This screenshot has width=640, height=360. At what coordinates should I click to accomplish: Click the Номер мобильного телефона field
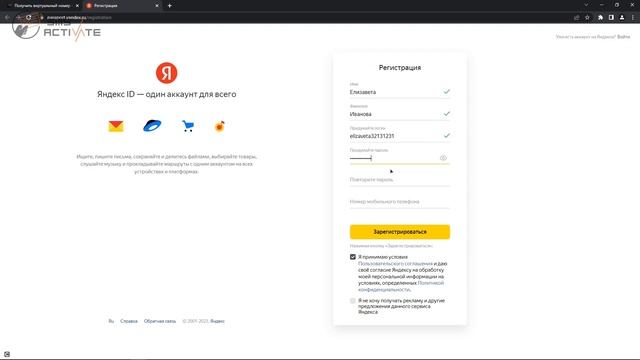click(x=400, y=202)
